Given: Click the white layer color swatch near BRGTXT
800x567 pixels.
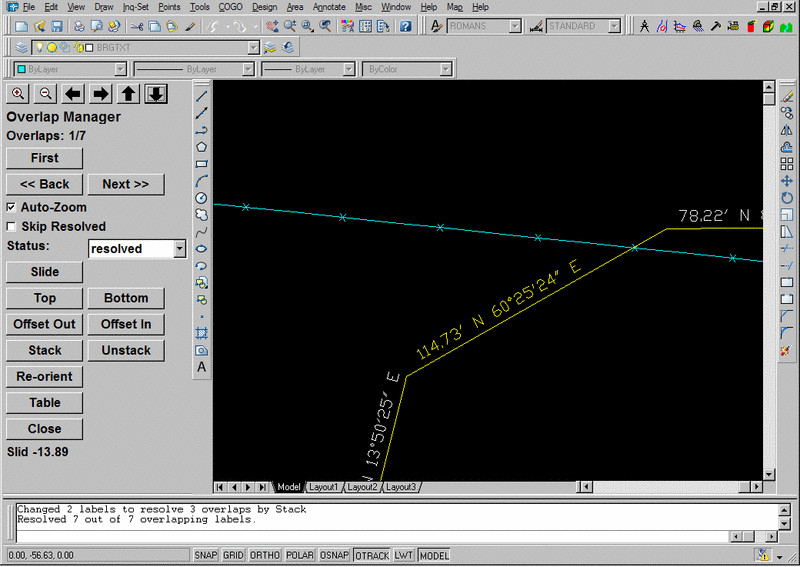Looking at the screenshot, I should [89, 47].
